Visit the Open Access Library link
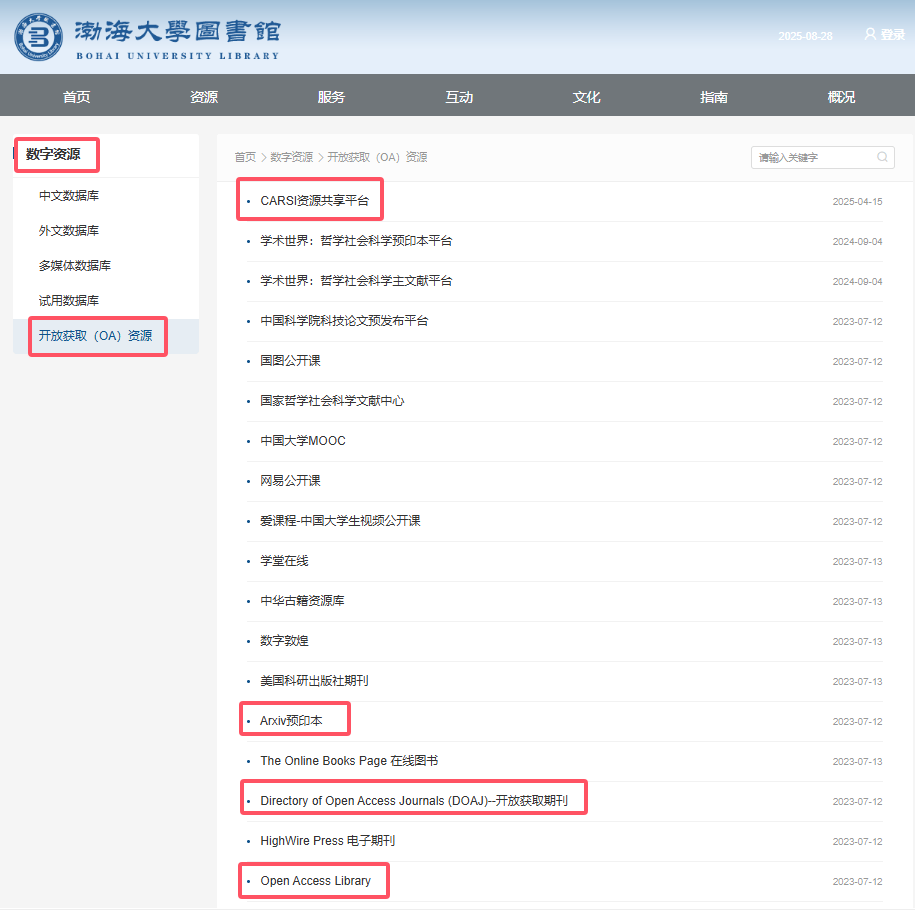 315,881
